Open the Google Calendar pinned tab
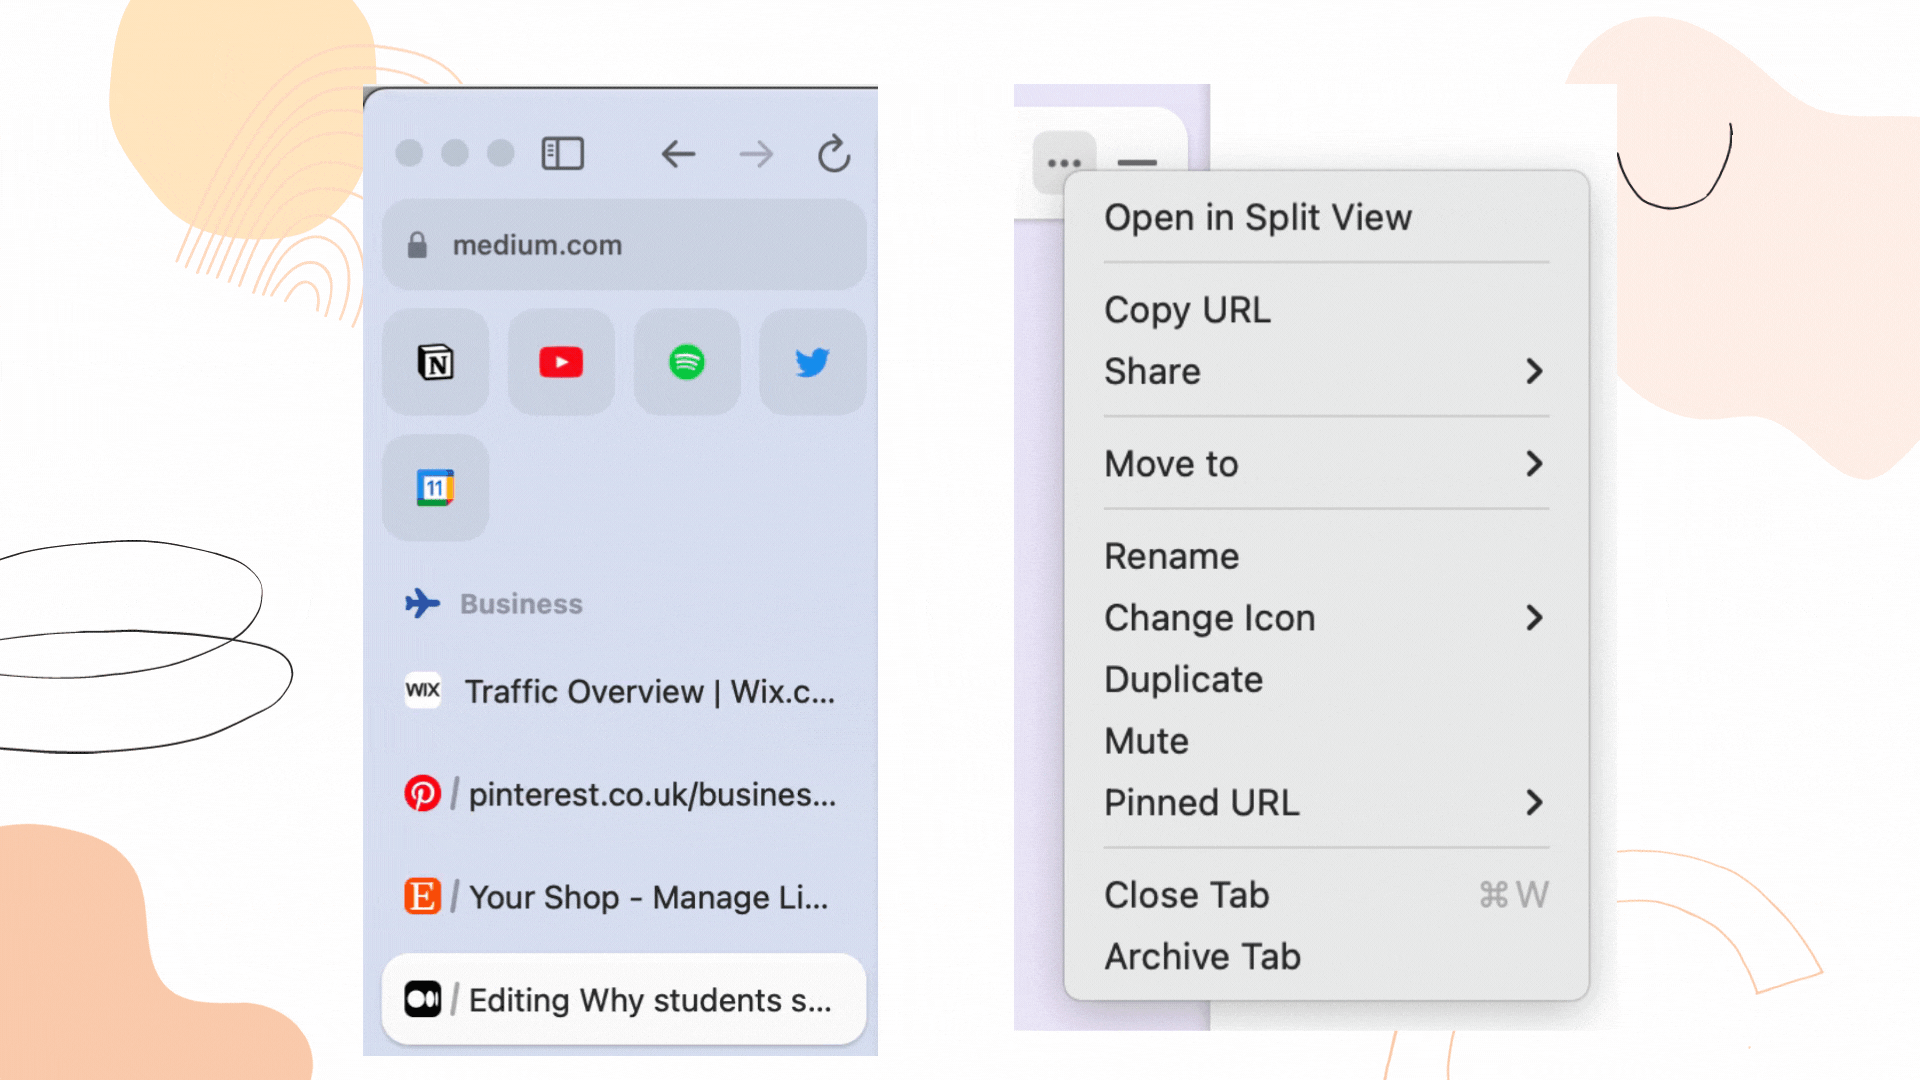 tap(435, 488)
